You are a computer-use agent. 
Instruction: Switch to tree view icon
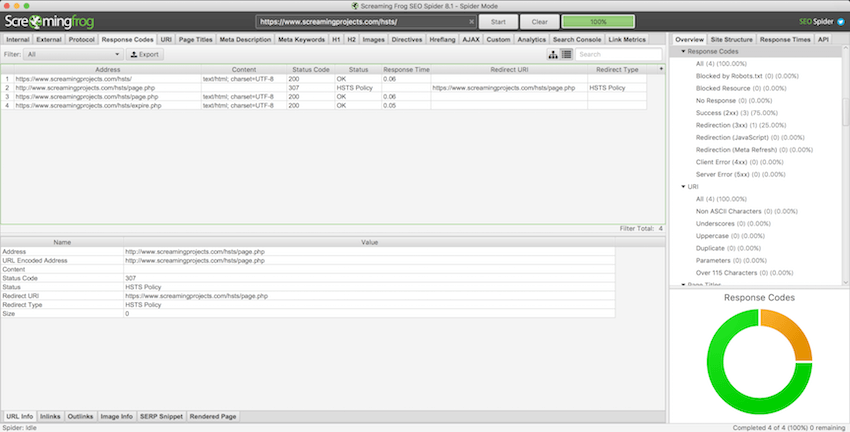coord(553,54)
